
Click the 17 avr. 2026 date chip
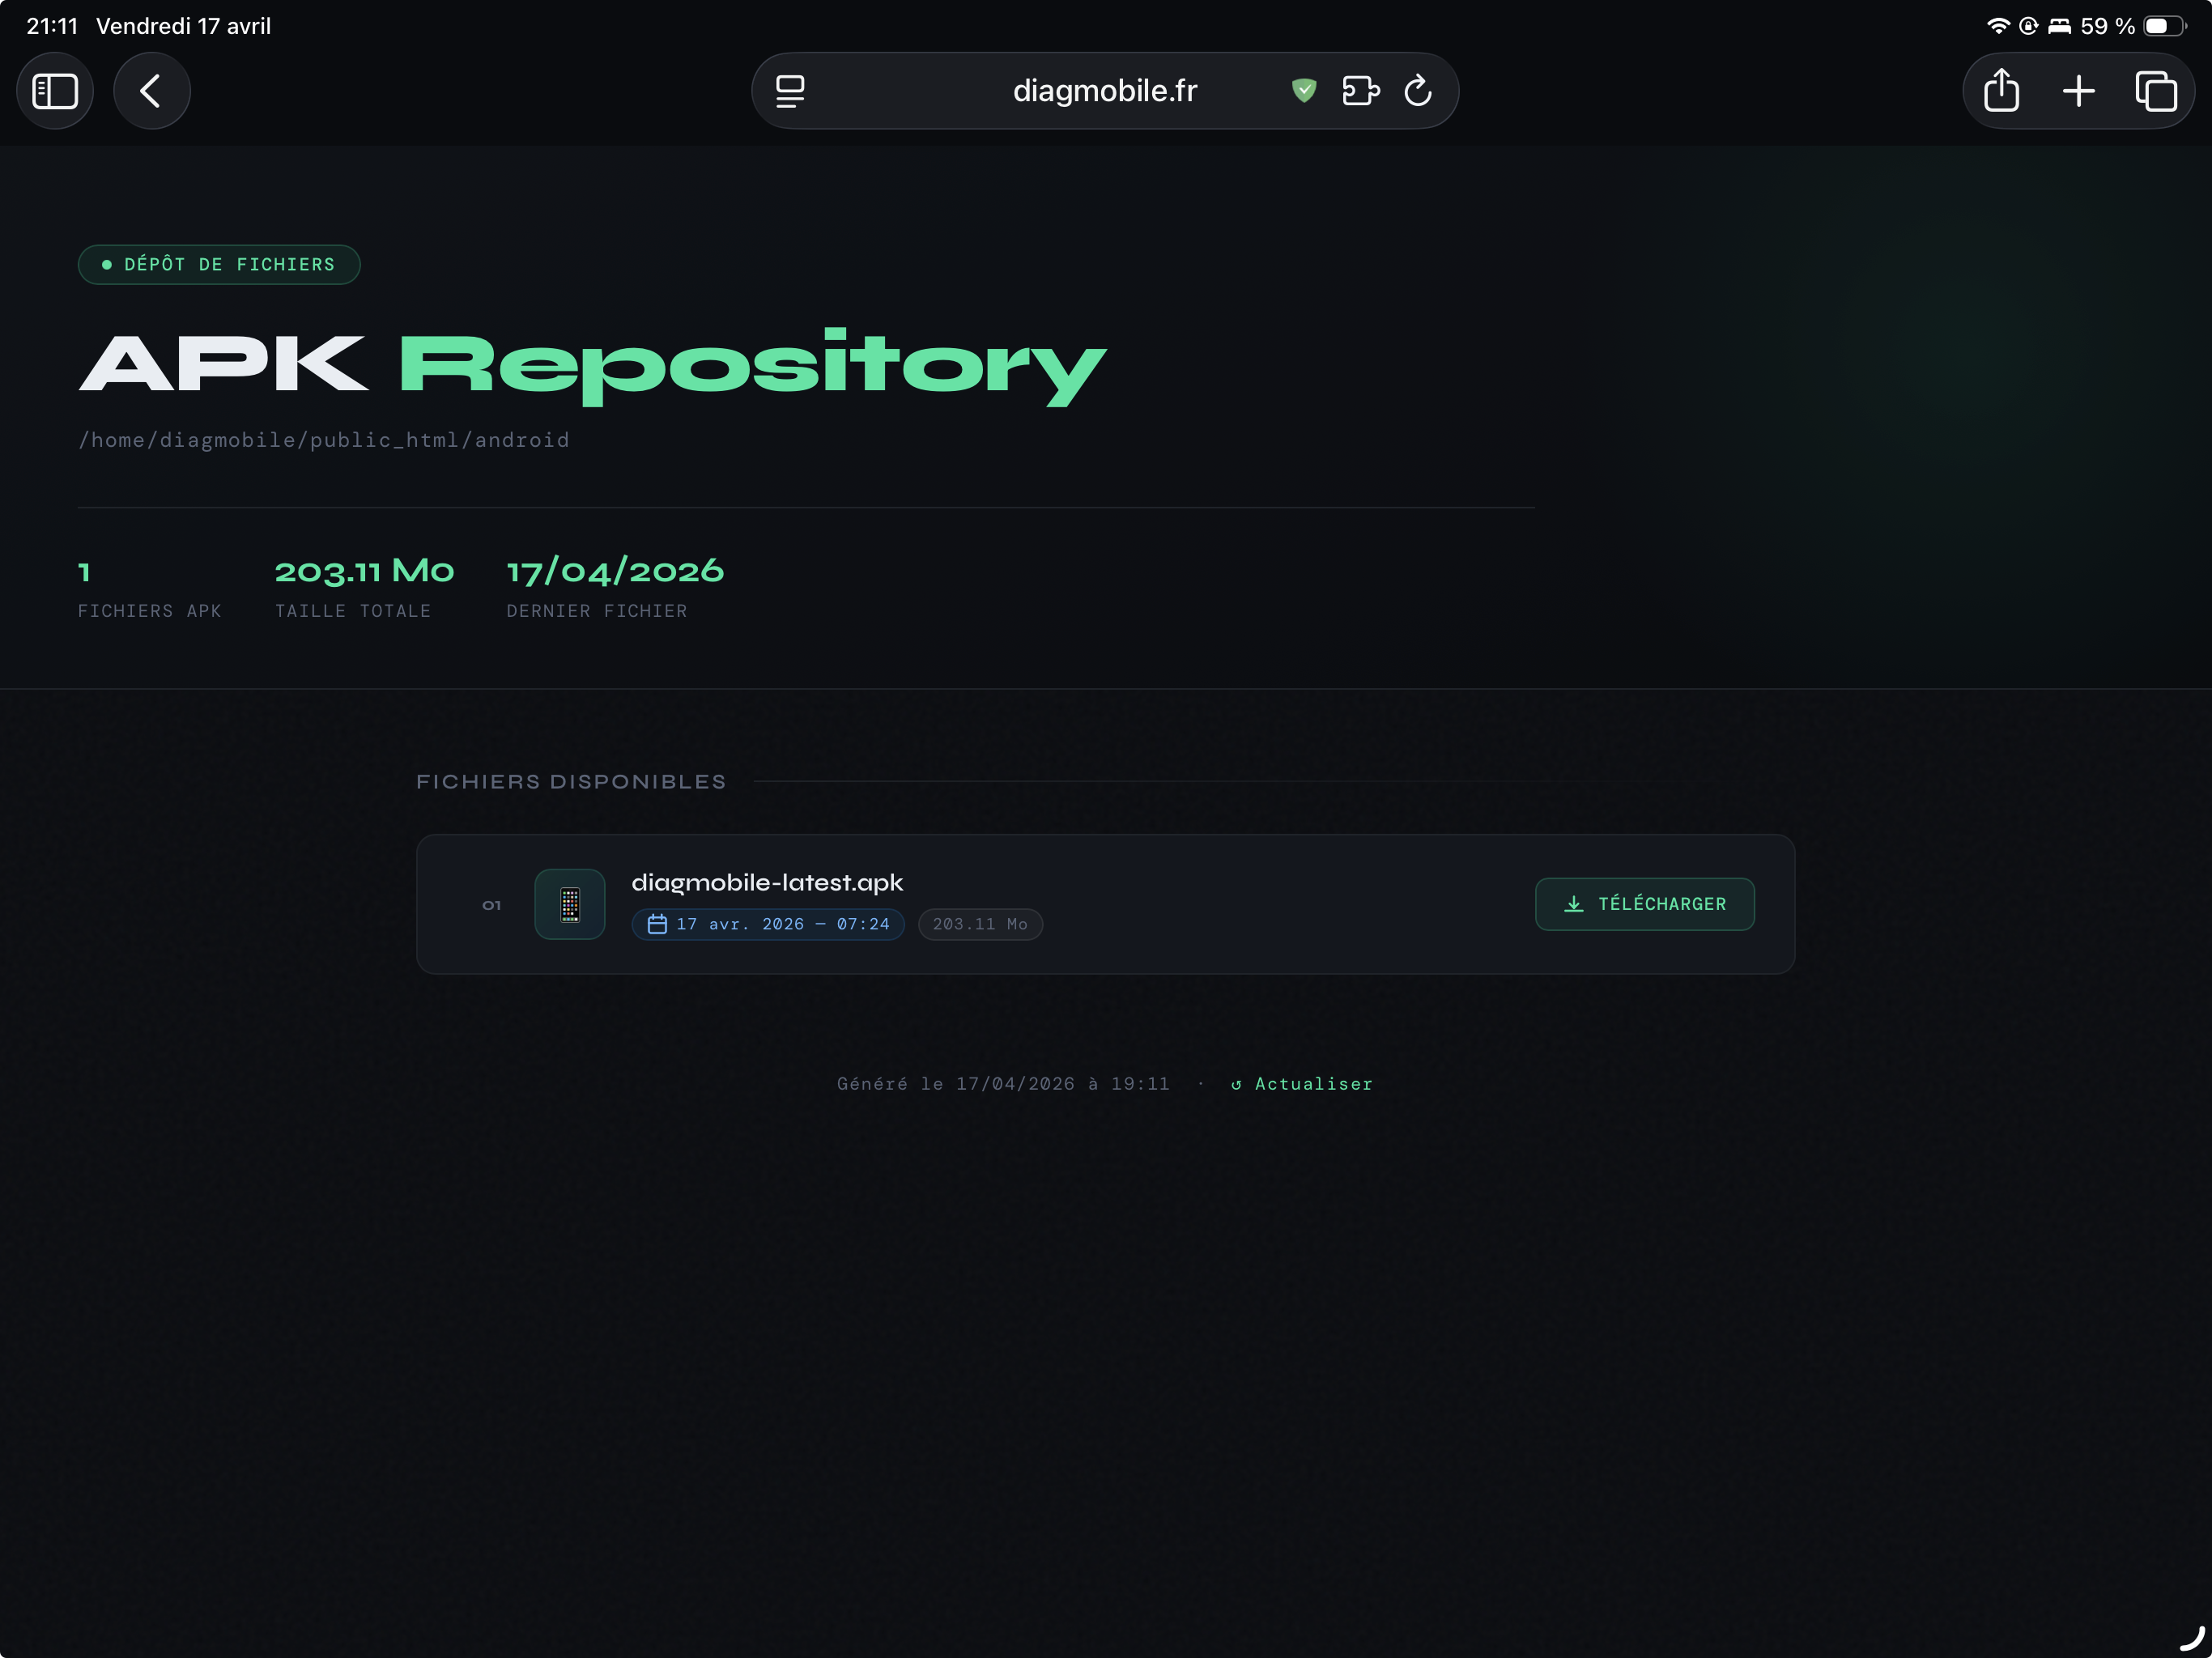tap(768, 924)
